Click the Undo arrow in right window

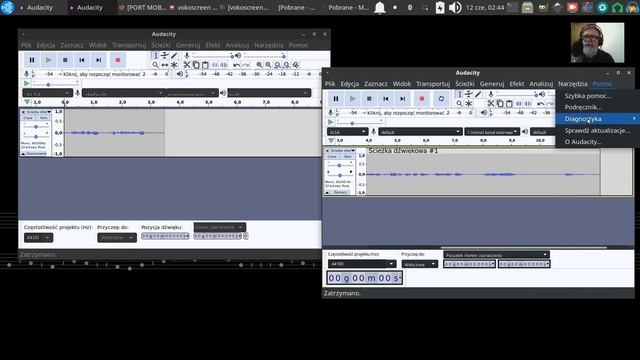tap(540, 104)
